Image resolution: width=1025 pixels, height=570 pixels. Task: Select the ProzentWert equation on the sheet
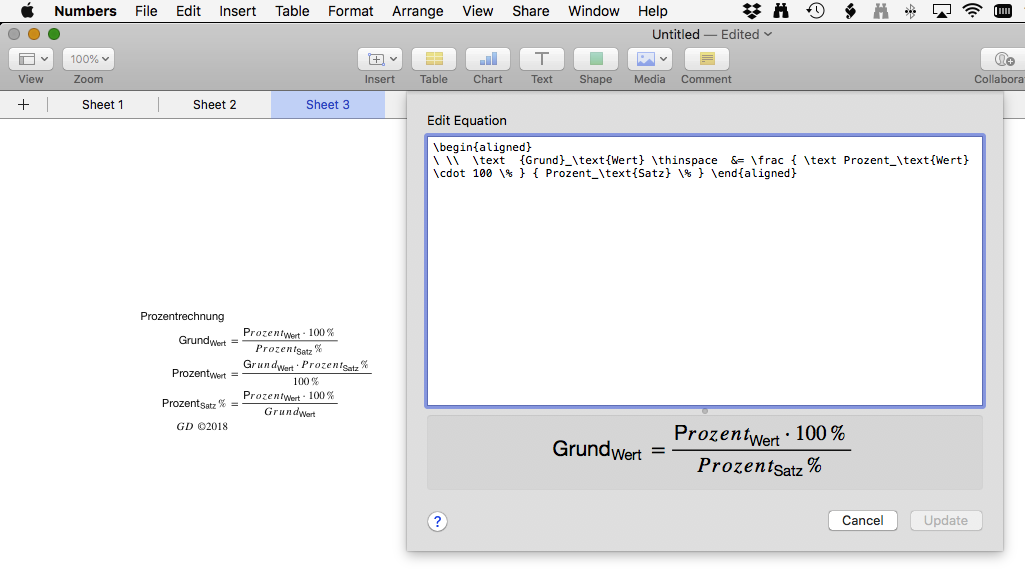coord(272,373)
